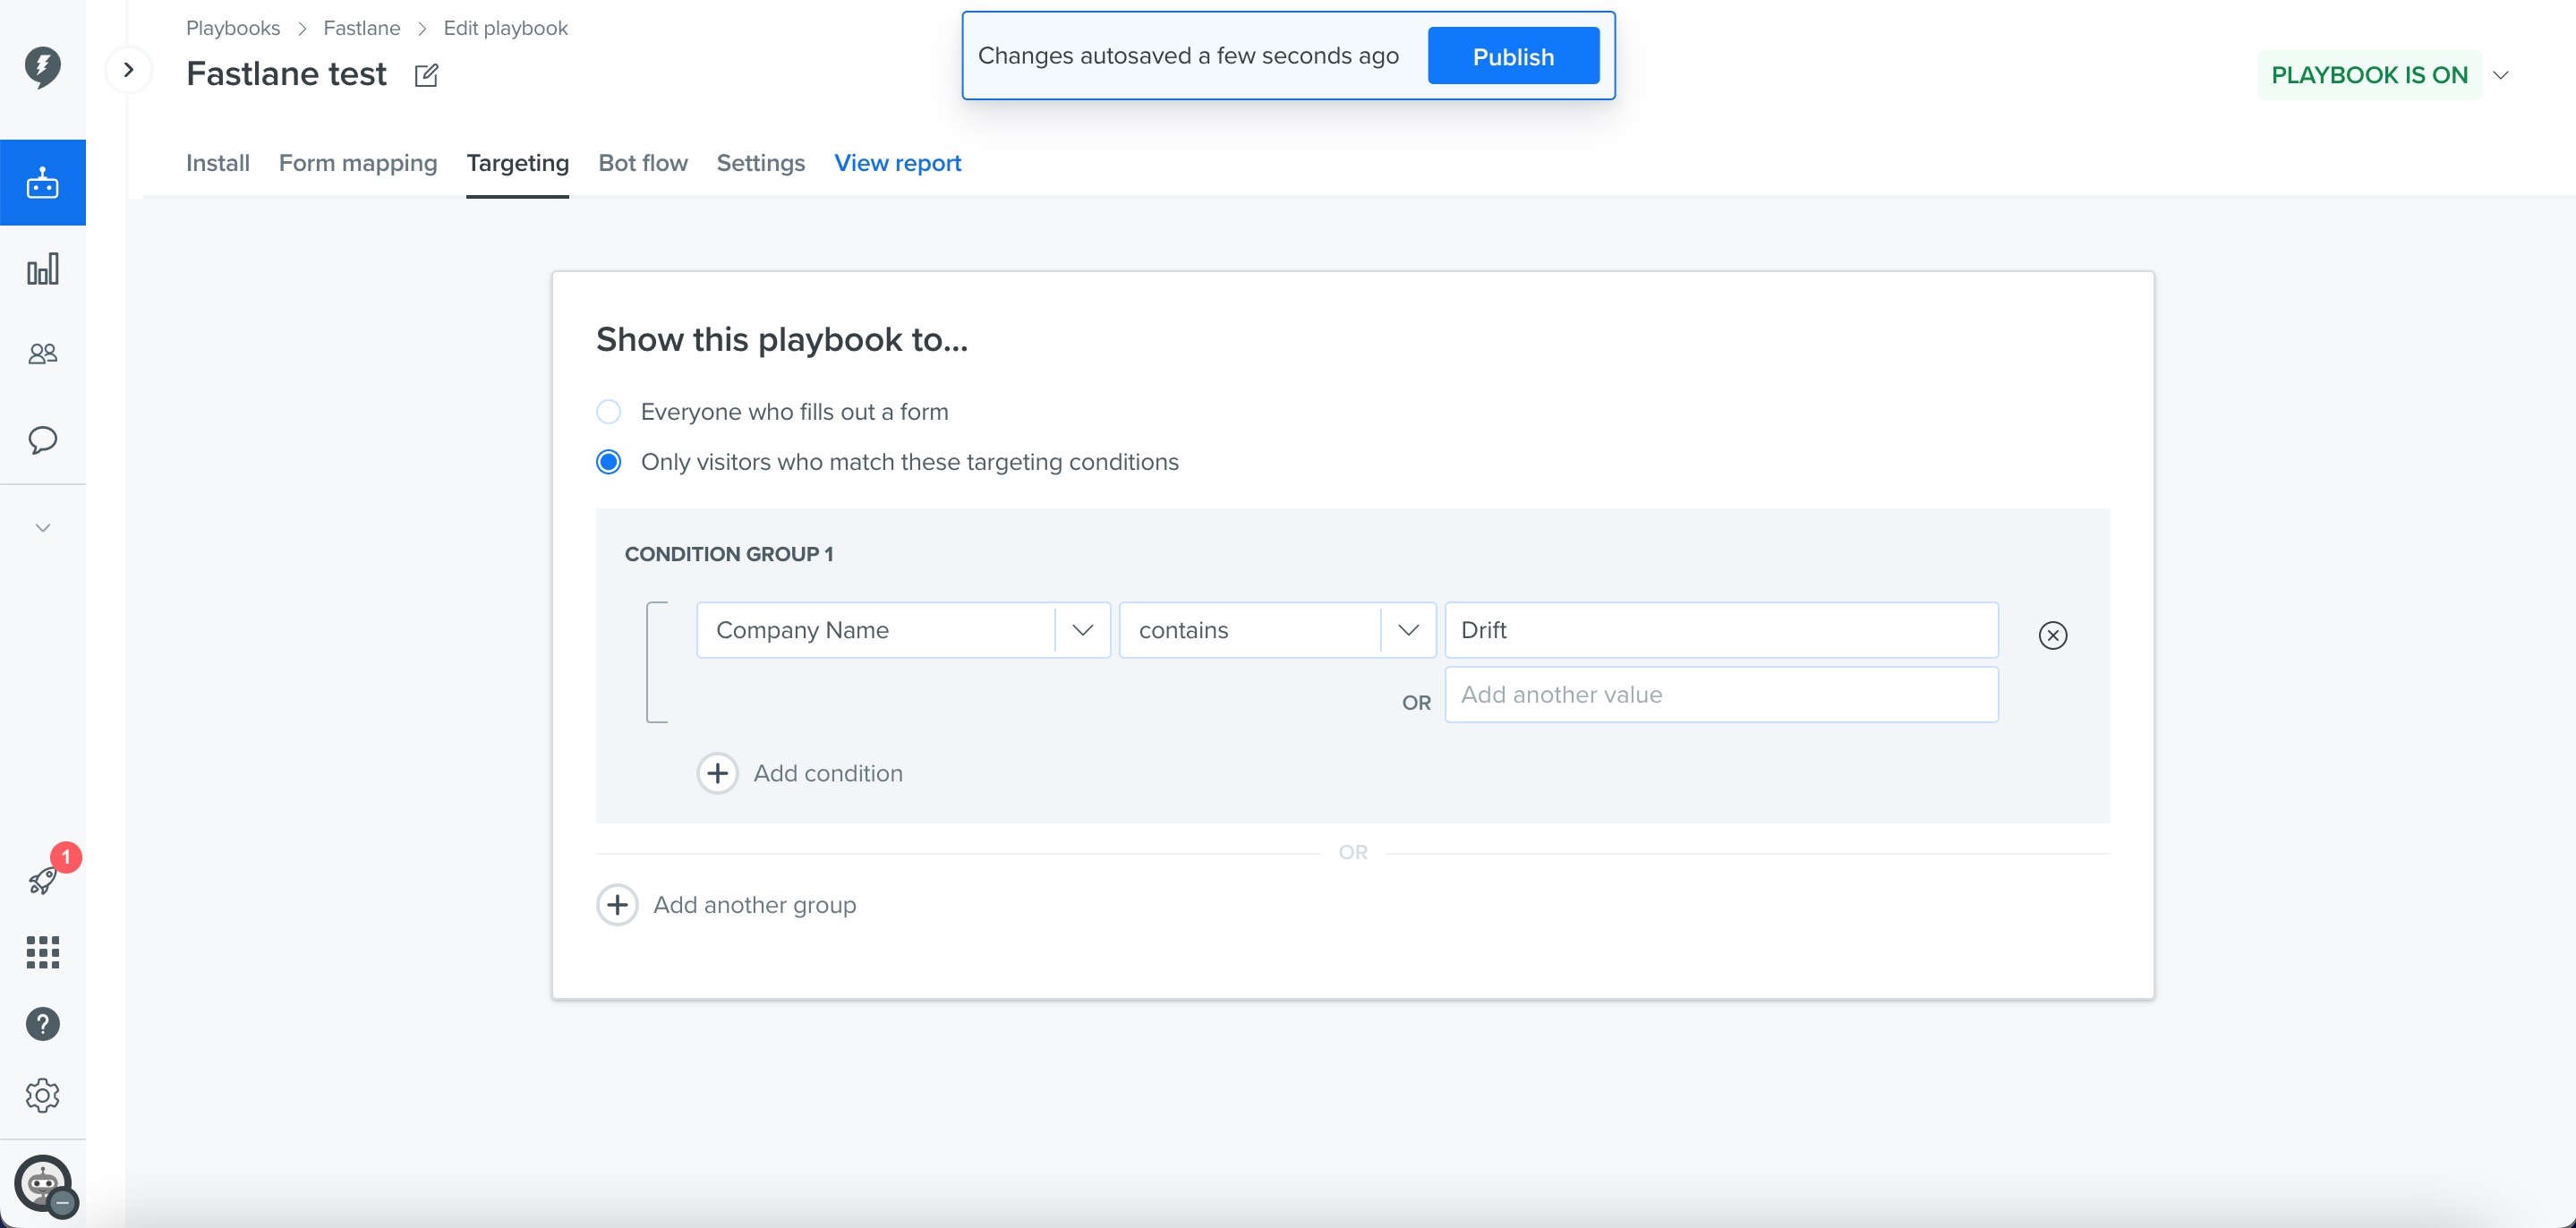Open the Conversations chat bubble icon
Screen dimensions: 2576x1228
point(43,440)
